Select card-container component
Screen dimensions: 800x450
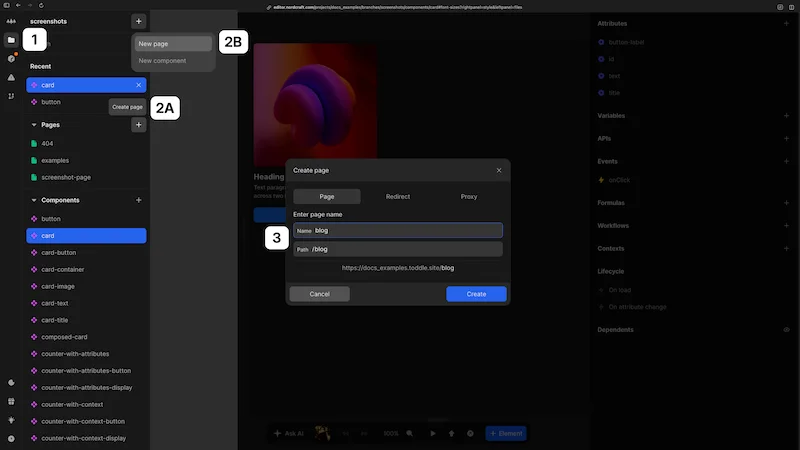coord(86,269)
